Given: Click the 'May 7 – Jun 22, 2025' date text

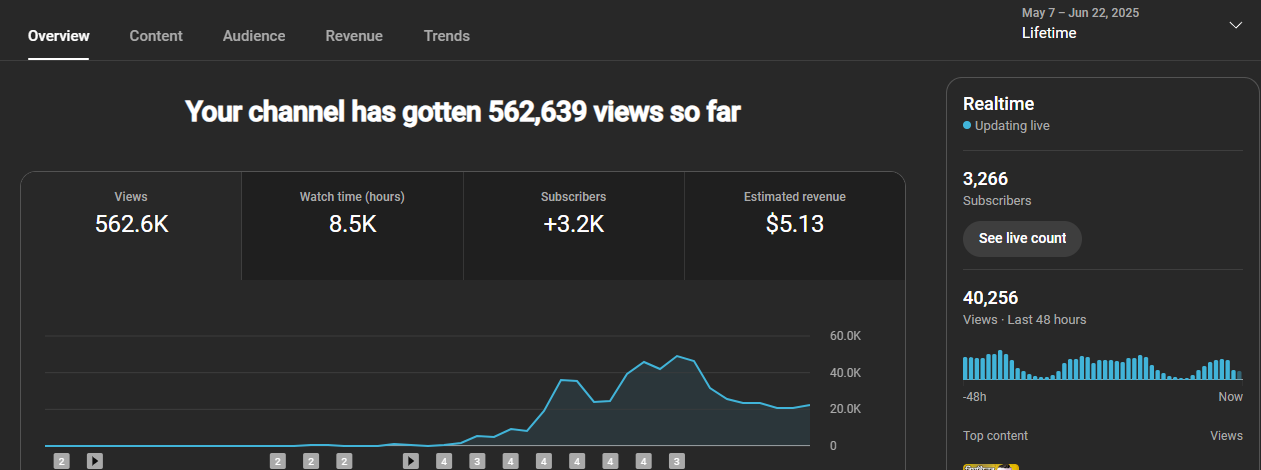Looking at the screenshot, I should point(1080,13).
